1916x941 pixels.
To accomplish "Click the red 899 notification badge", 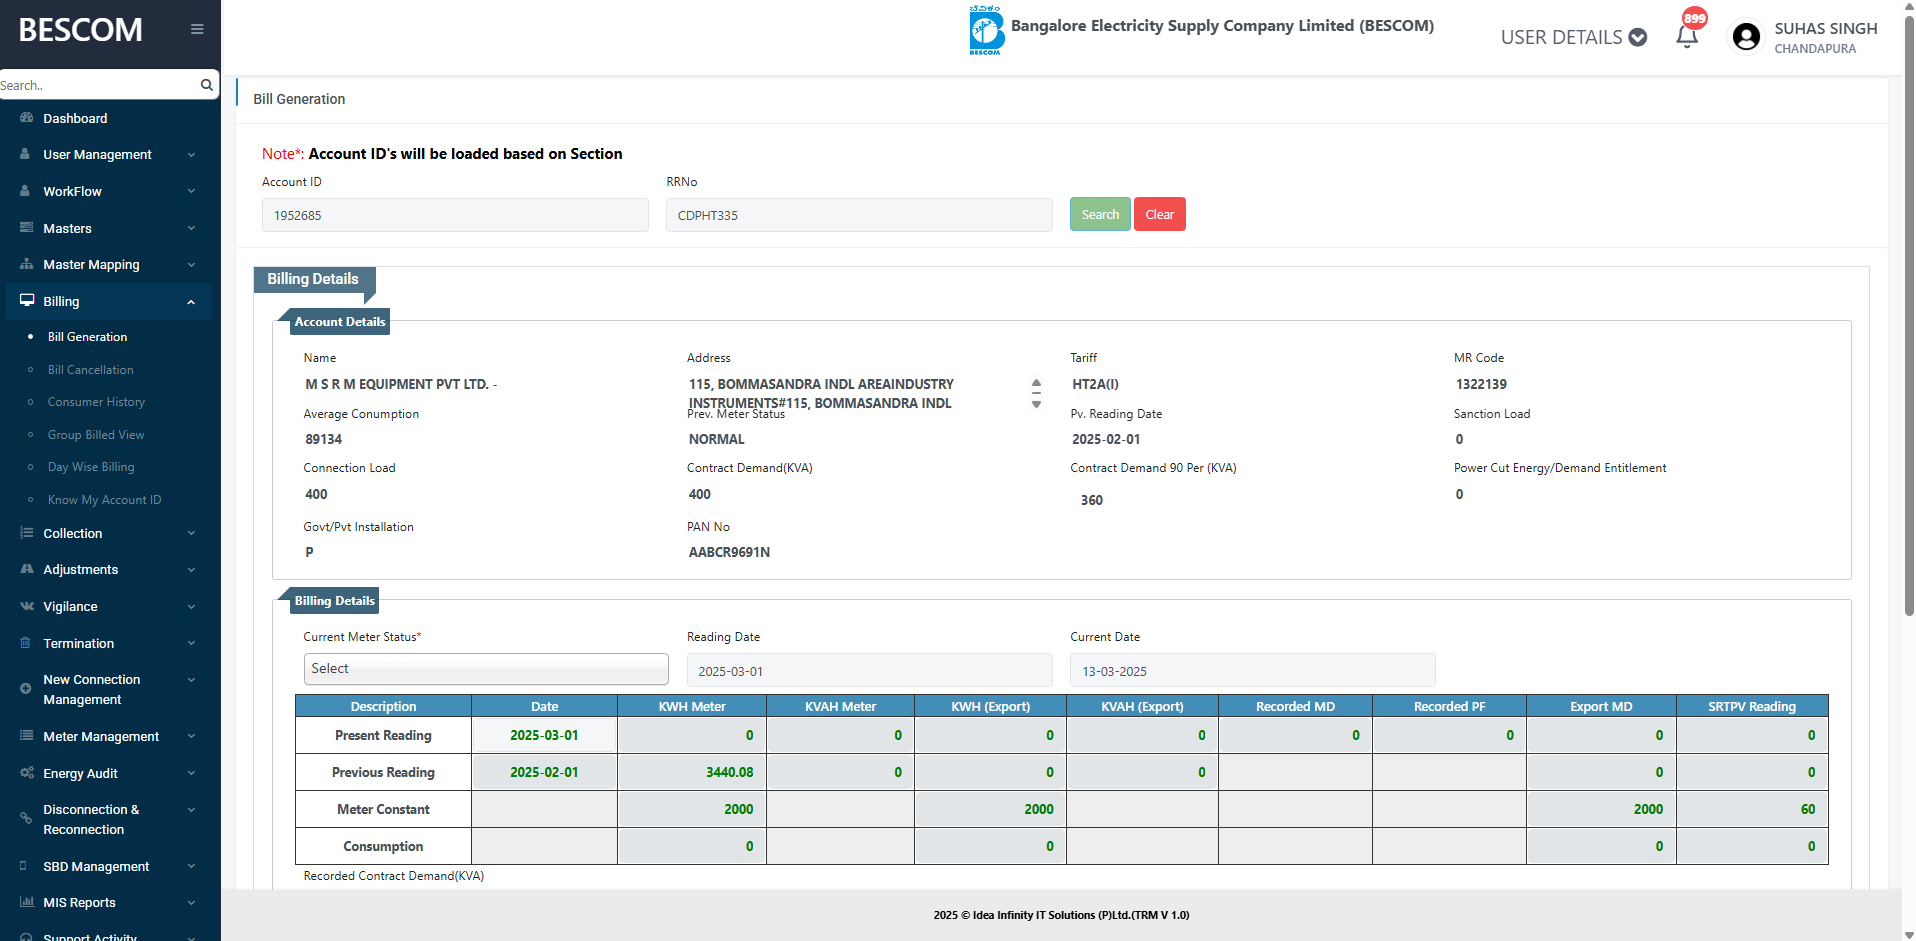I will click(1694, 18).
